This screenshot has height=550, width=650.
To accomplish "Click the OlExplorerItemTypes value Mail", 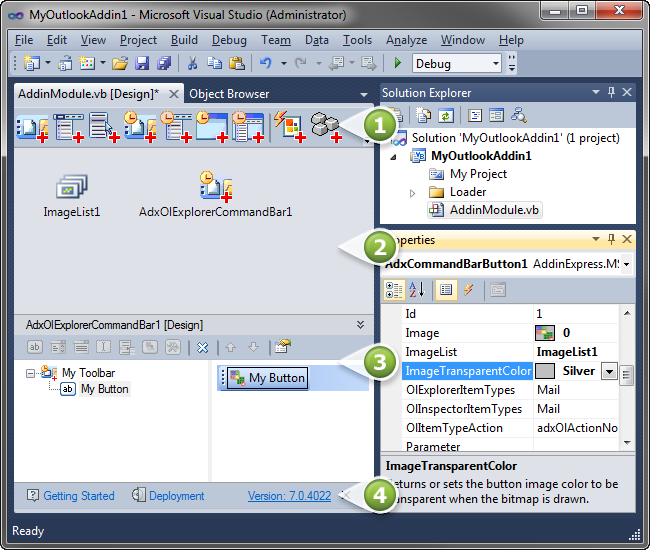I will click(x=548, y=390).
